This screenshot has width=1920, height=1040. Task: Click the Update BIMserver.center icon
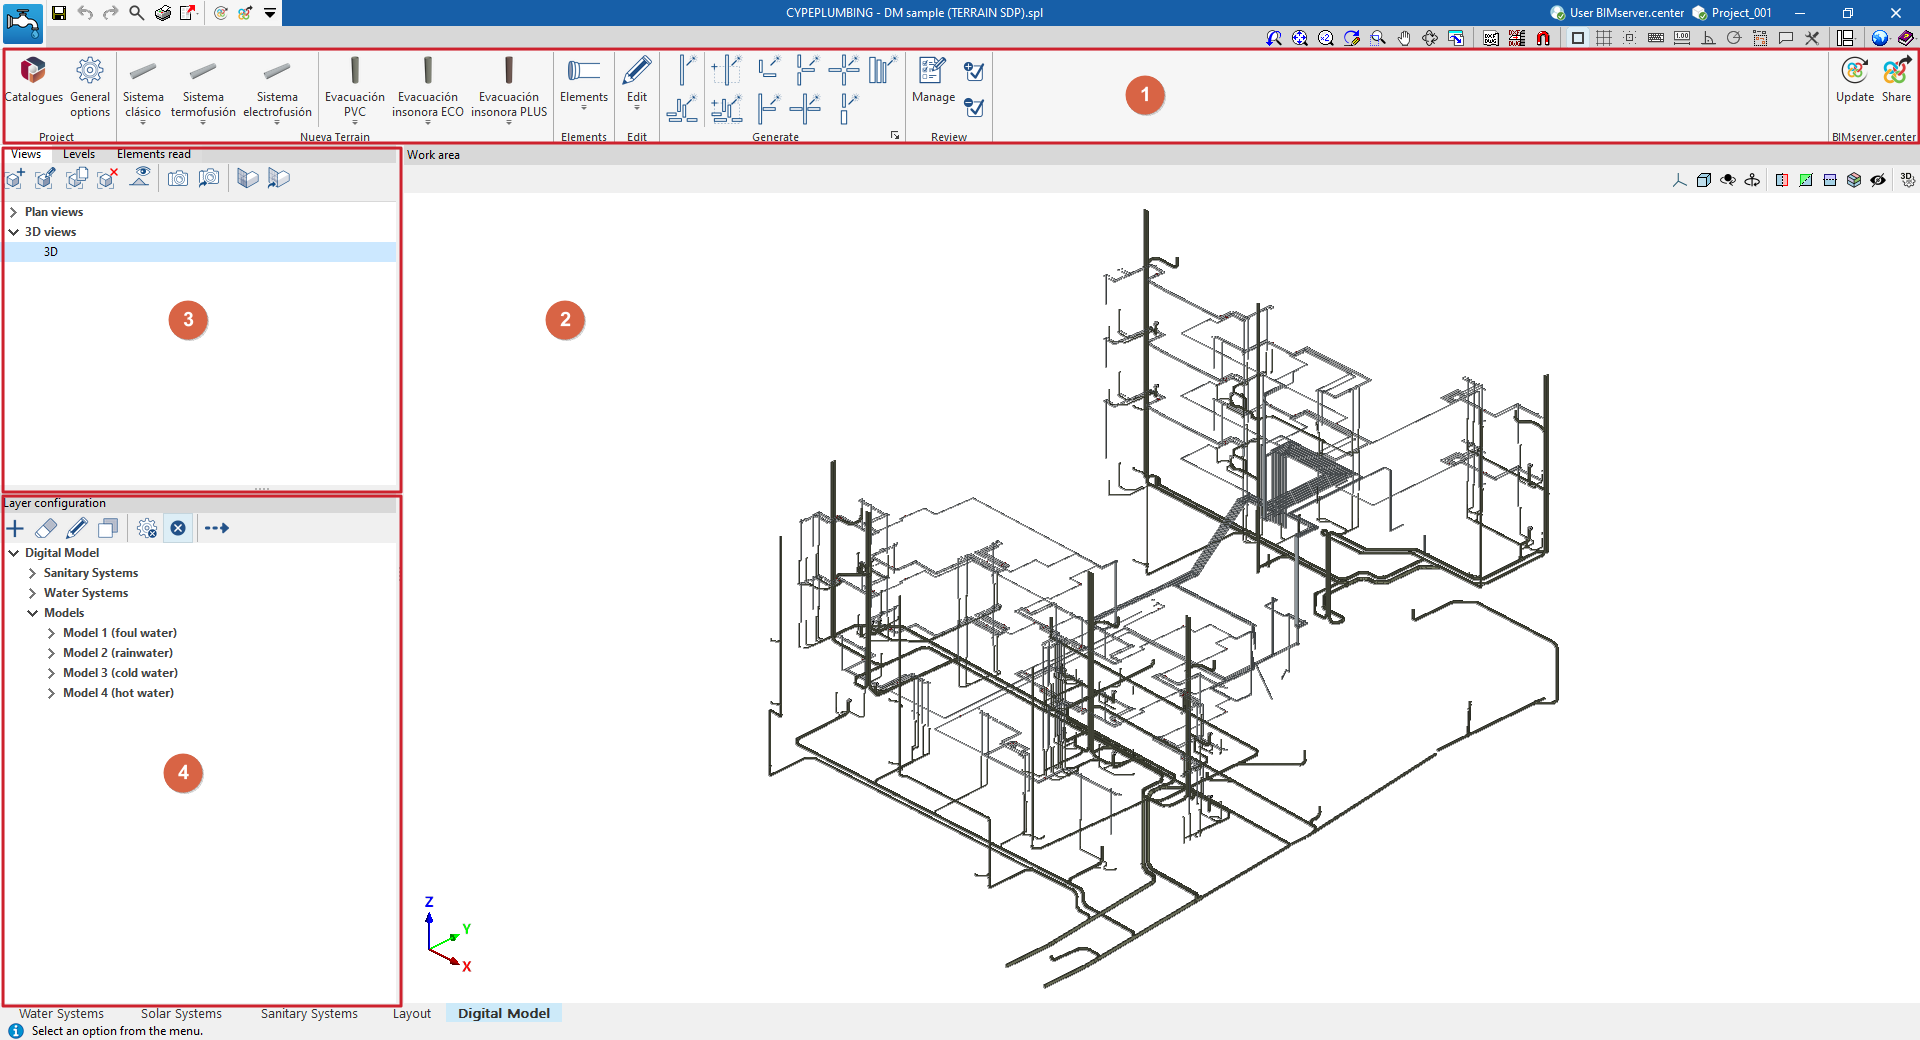point(1854,79)
